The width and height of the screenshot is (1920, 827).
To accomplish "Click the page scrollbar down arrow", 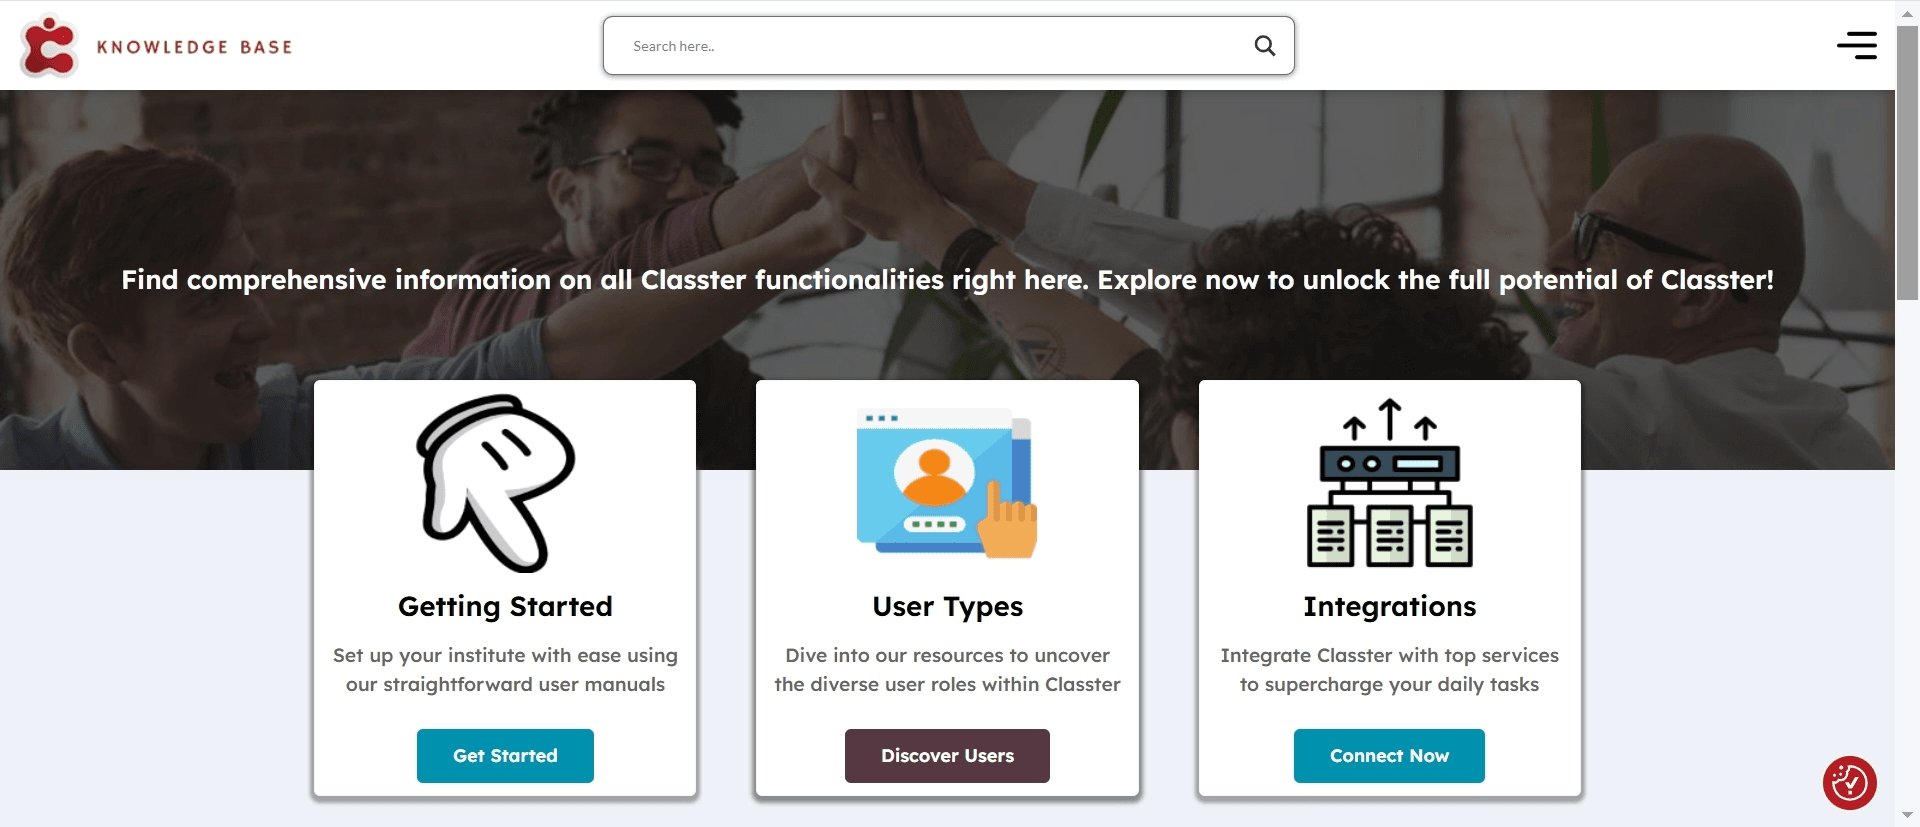I will pos(1908,816).
